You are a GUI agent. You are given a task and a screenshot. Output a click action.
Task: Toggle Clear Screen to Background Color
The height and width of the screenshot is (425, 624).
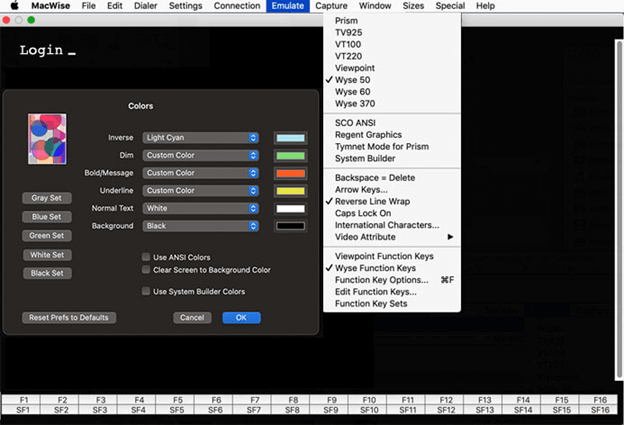point(146,270)
